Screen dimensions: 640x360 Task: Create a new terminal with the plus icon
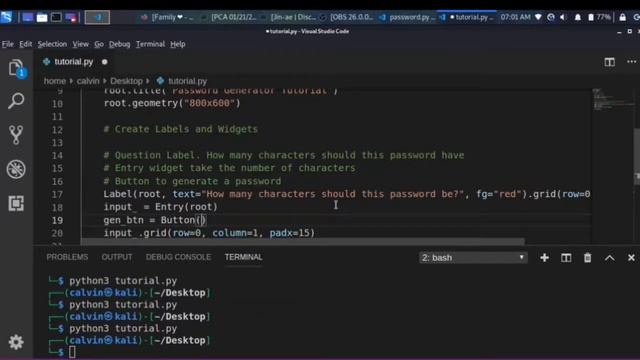544,258
